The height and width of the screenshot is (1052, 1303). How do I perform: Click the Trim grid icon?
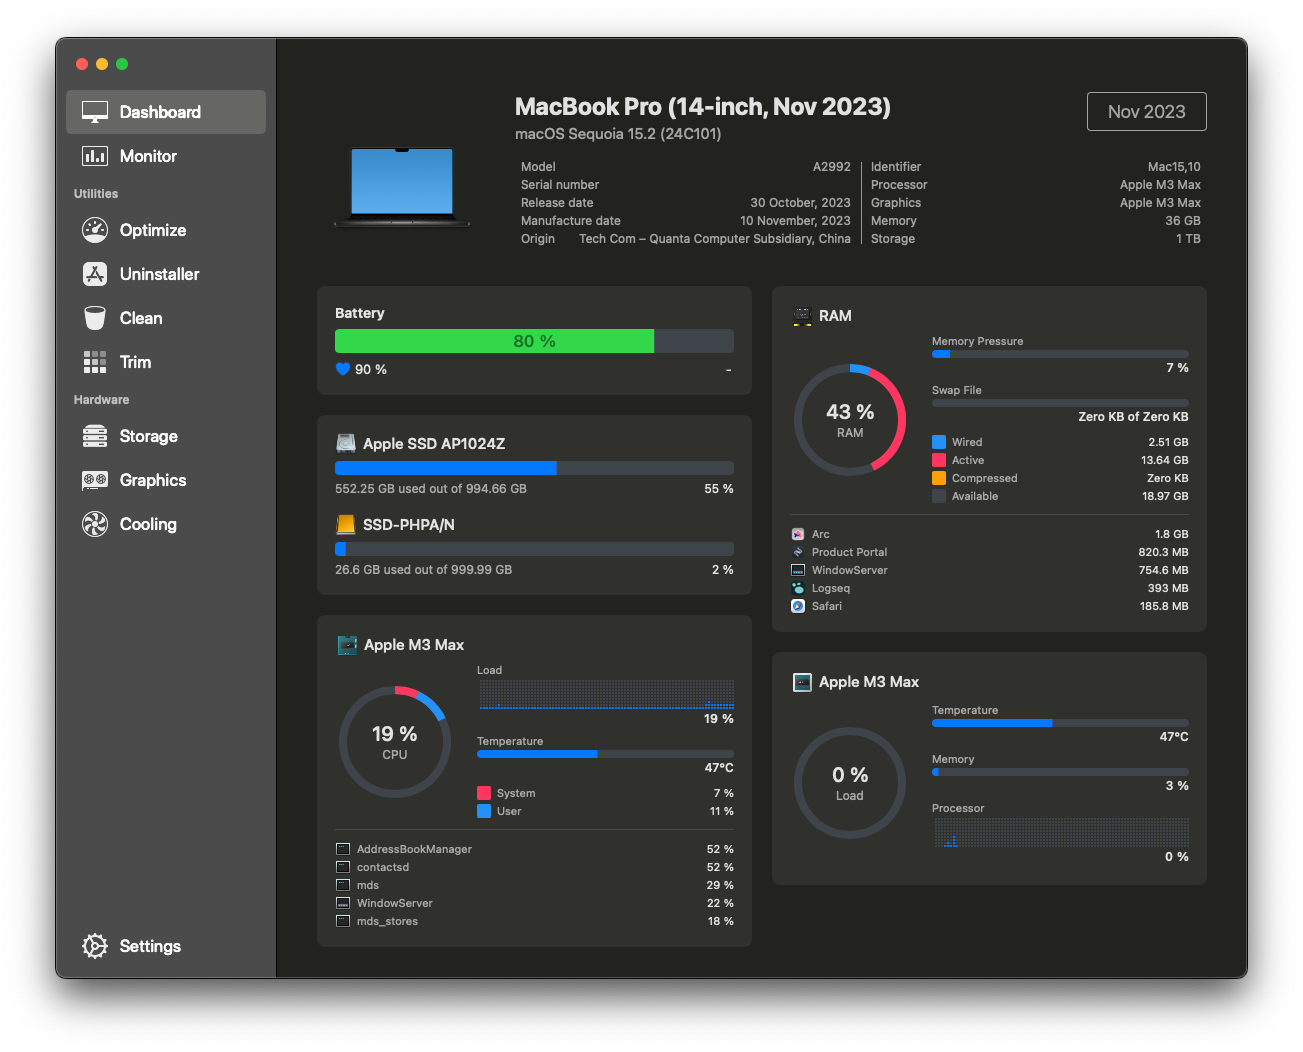95,362
